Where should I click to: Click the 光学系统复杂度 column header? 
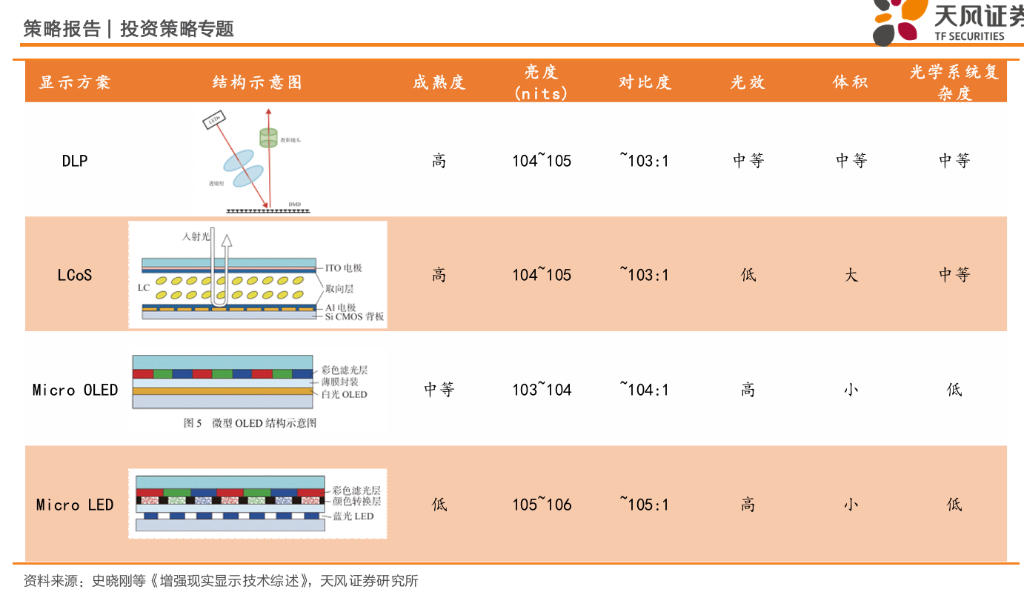(954, 82)
